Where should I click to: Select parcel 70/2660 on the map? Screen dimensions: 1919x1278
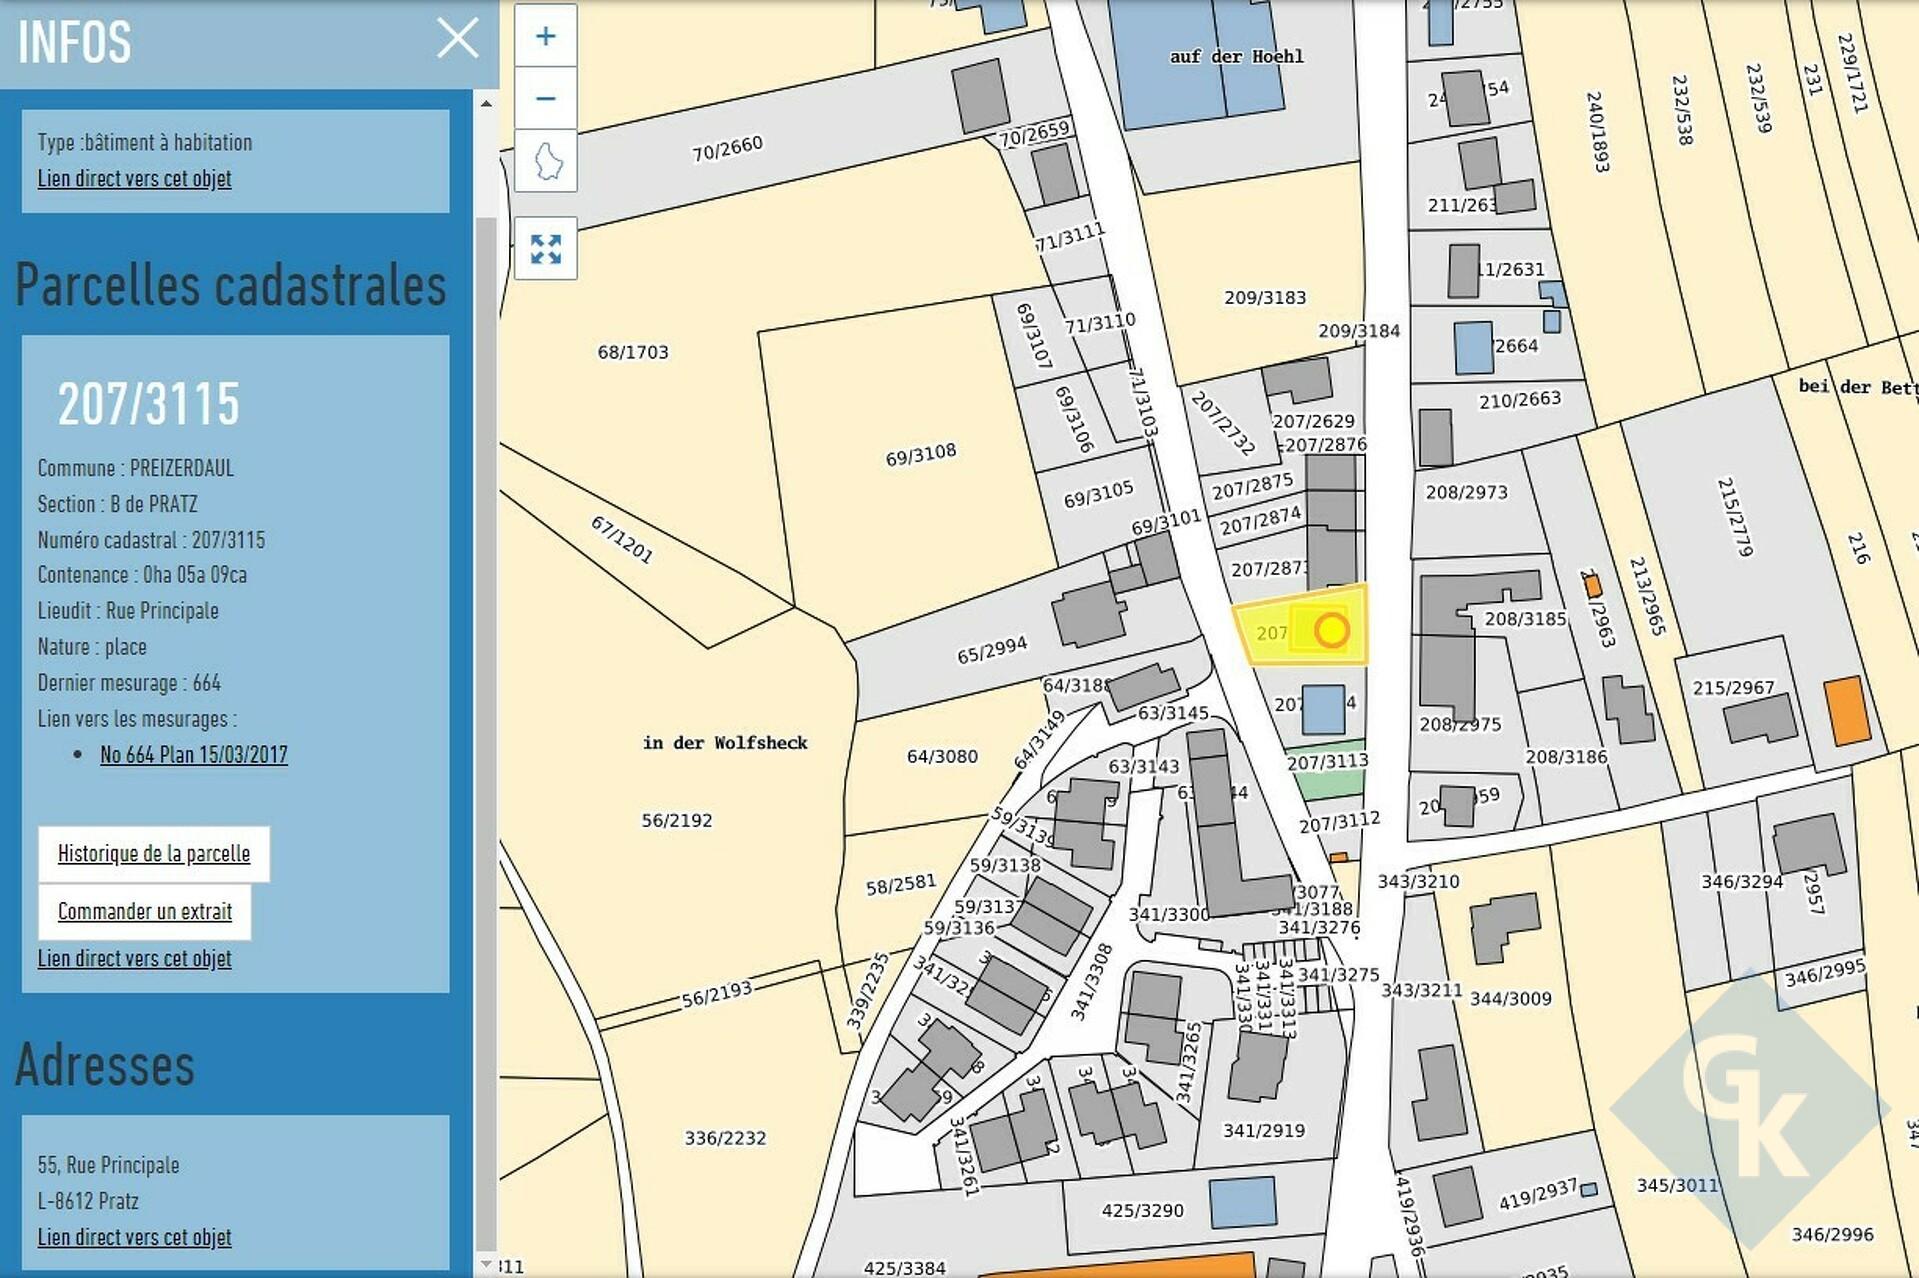click(727, 149)
